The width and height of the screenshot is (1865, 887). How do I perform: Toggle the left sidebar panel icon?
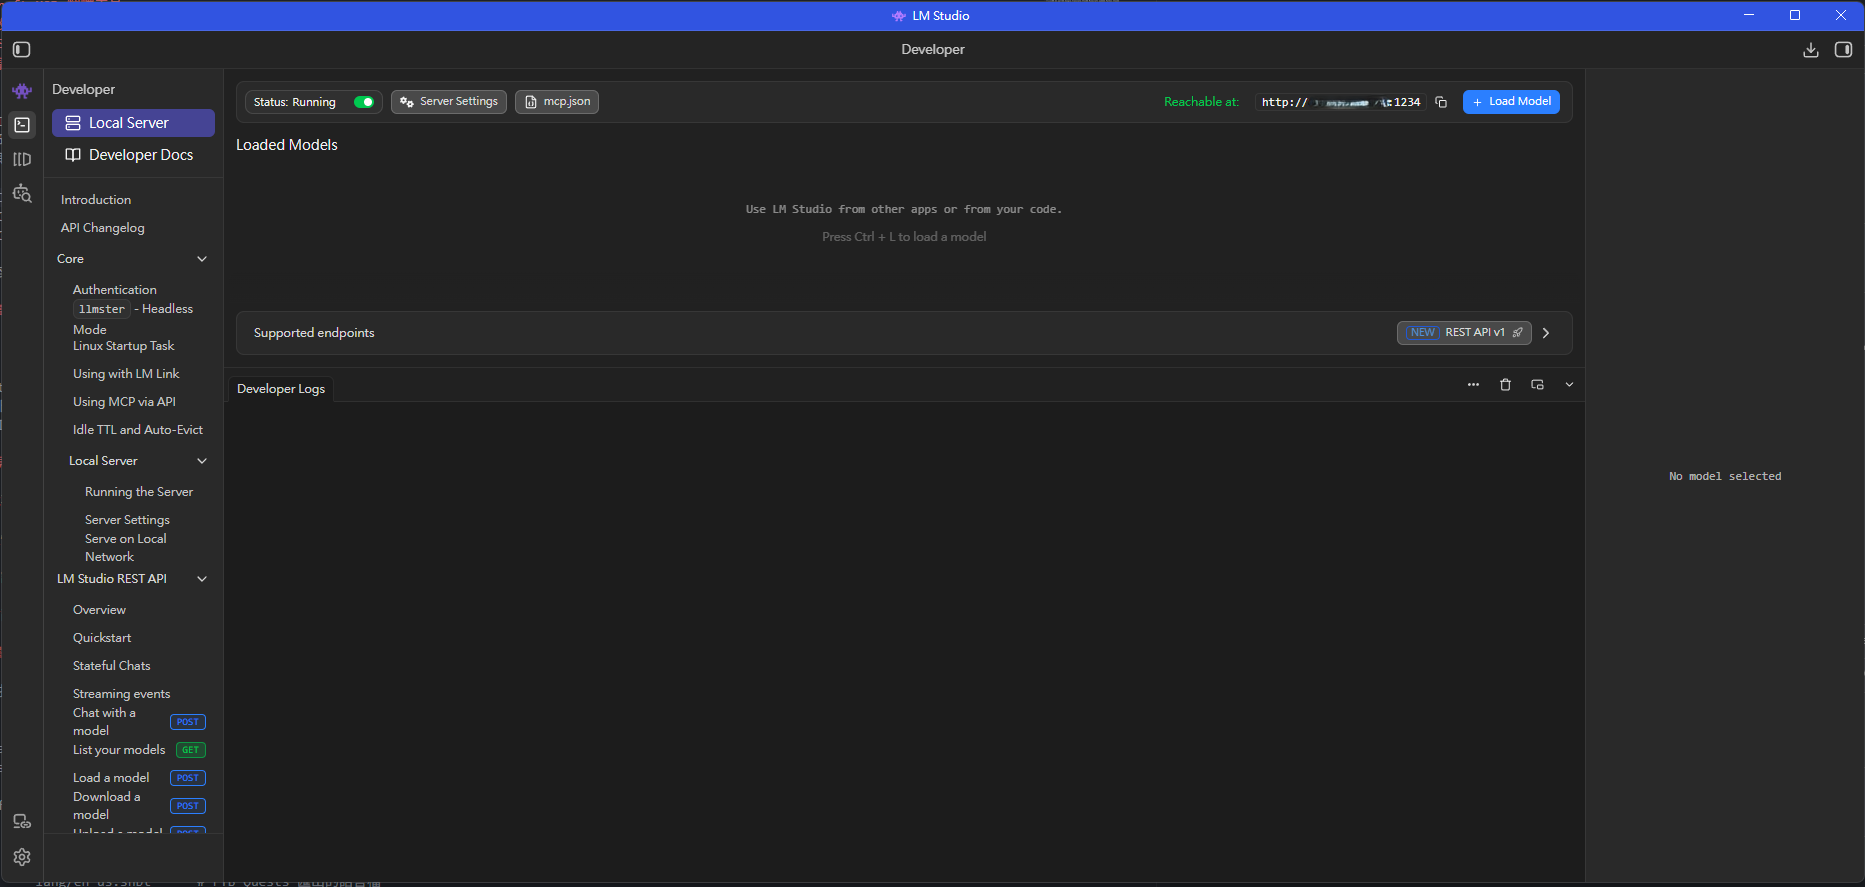click(x=22, y=49)
